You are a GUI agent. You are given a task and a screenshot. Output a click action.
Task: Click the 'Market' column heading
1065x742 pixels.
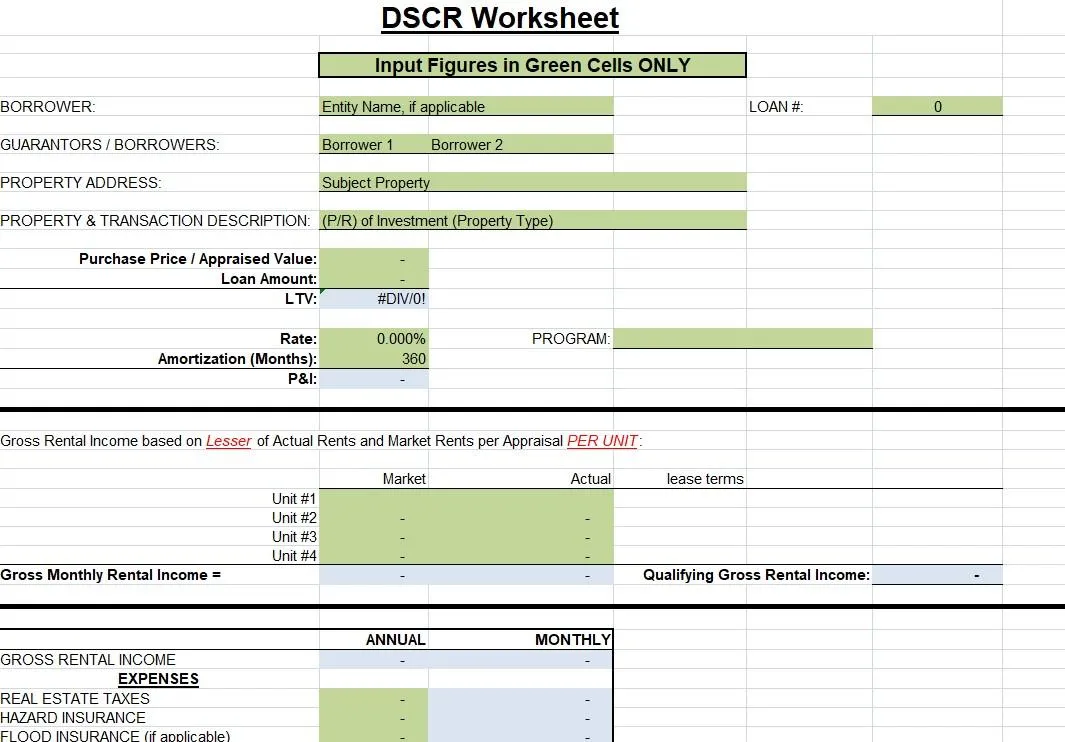[404, 479]
